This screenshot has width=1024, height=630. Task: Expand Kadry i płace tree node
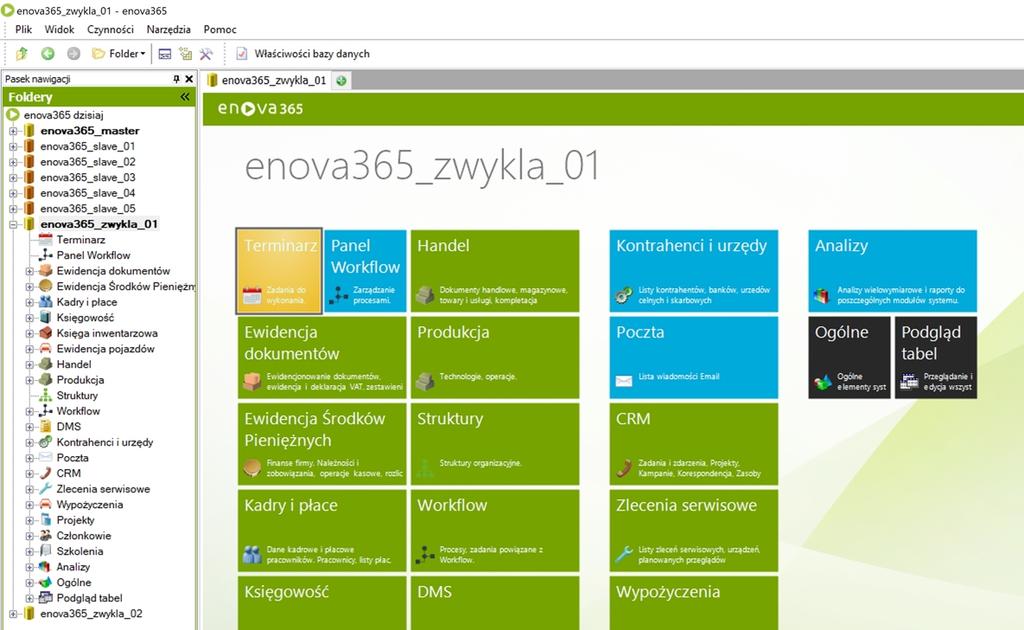coord(29,302)
